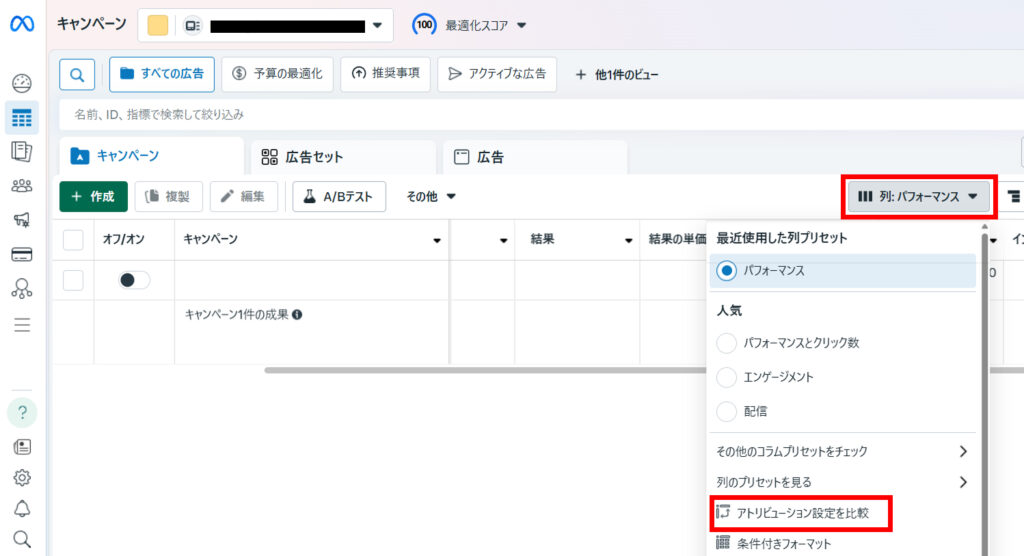Screen dimensions: 1024x556
Task: Select the パフォーマンス preset radio button
Action: click(x=726, y=270)
